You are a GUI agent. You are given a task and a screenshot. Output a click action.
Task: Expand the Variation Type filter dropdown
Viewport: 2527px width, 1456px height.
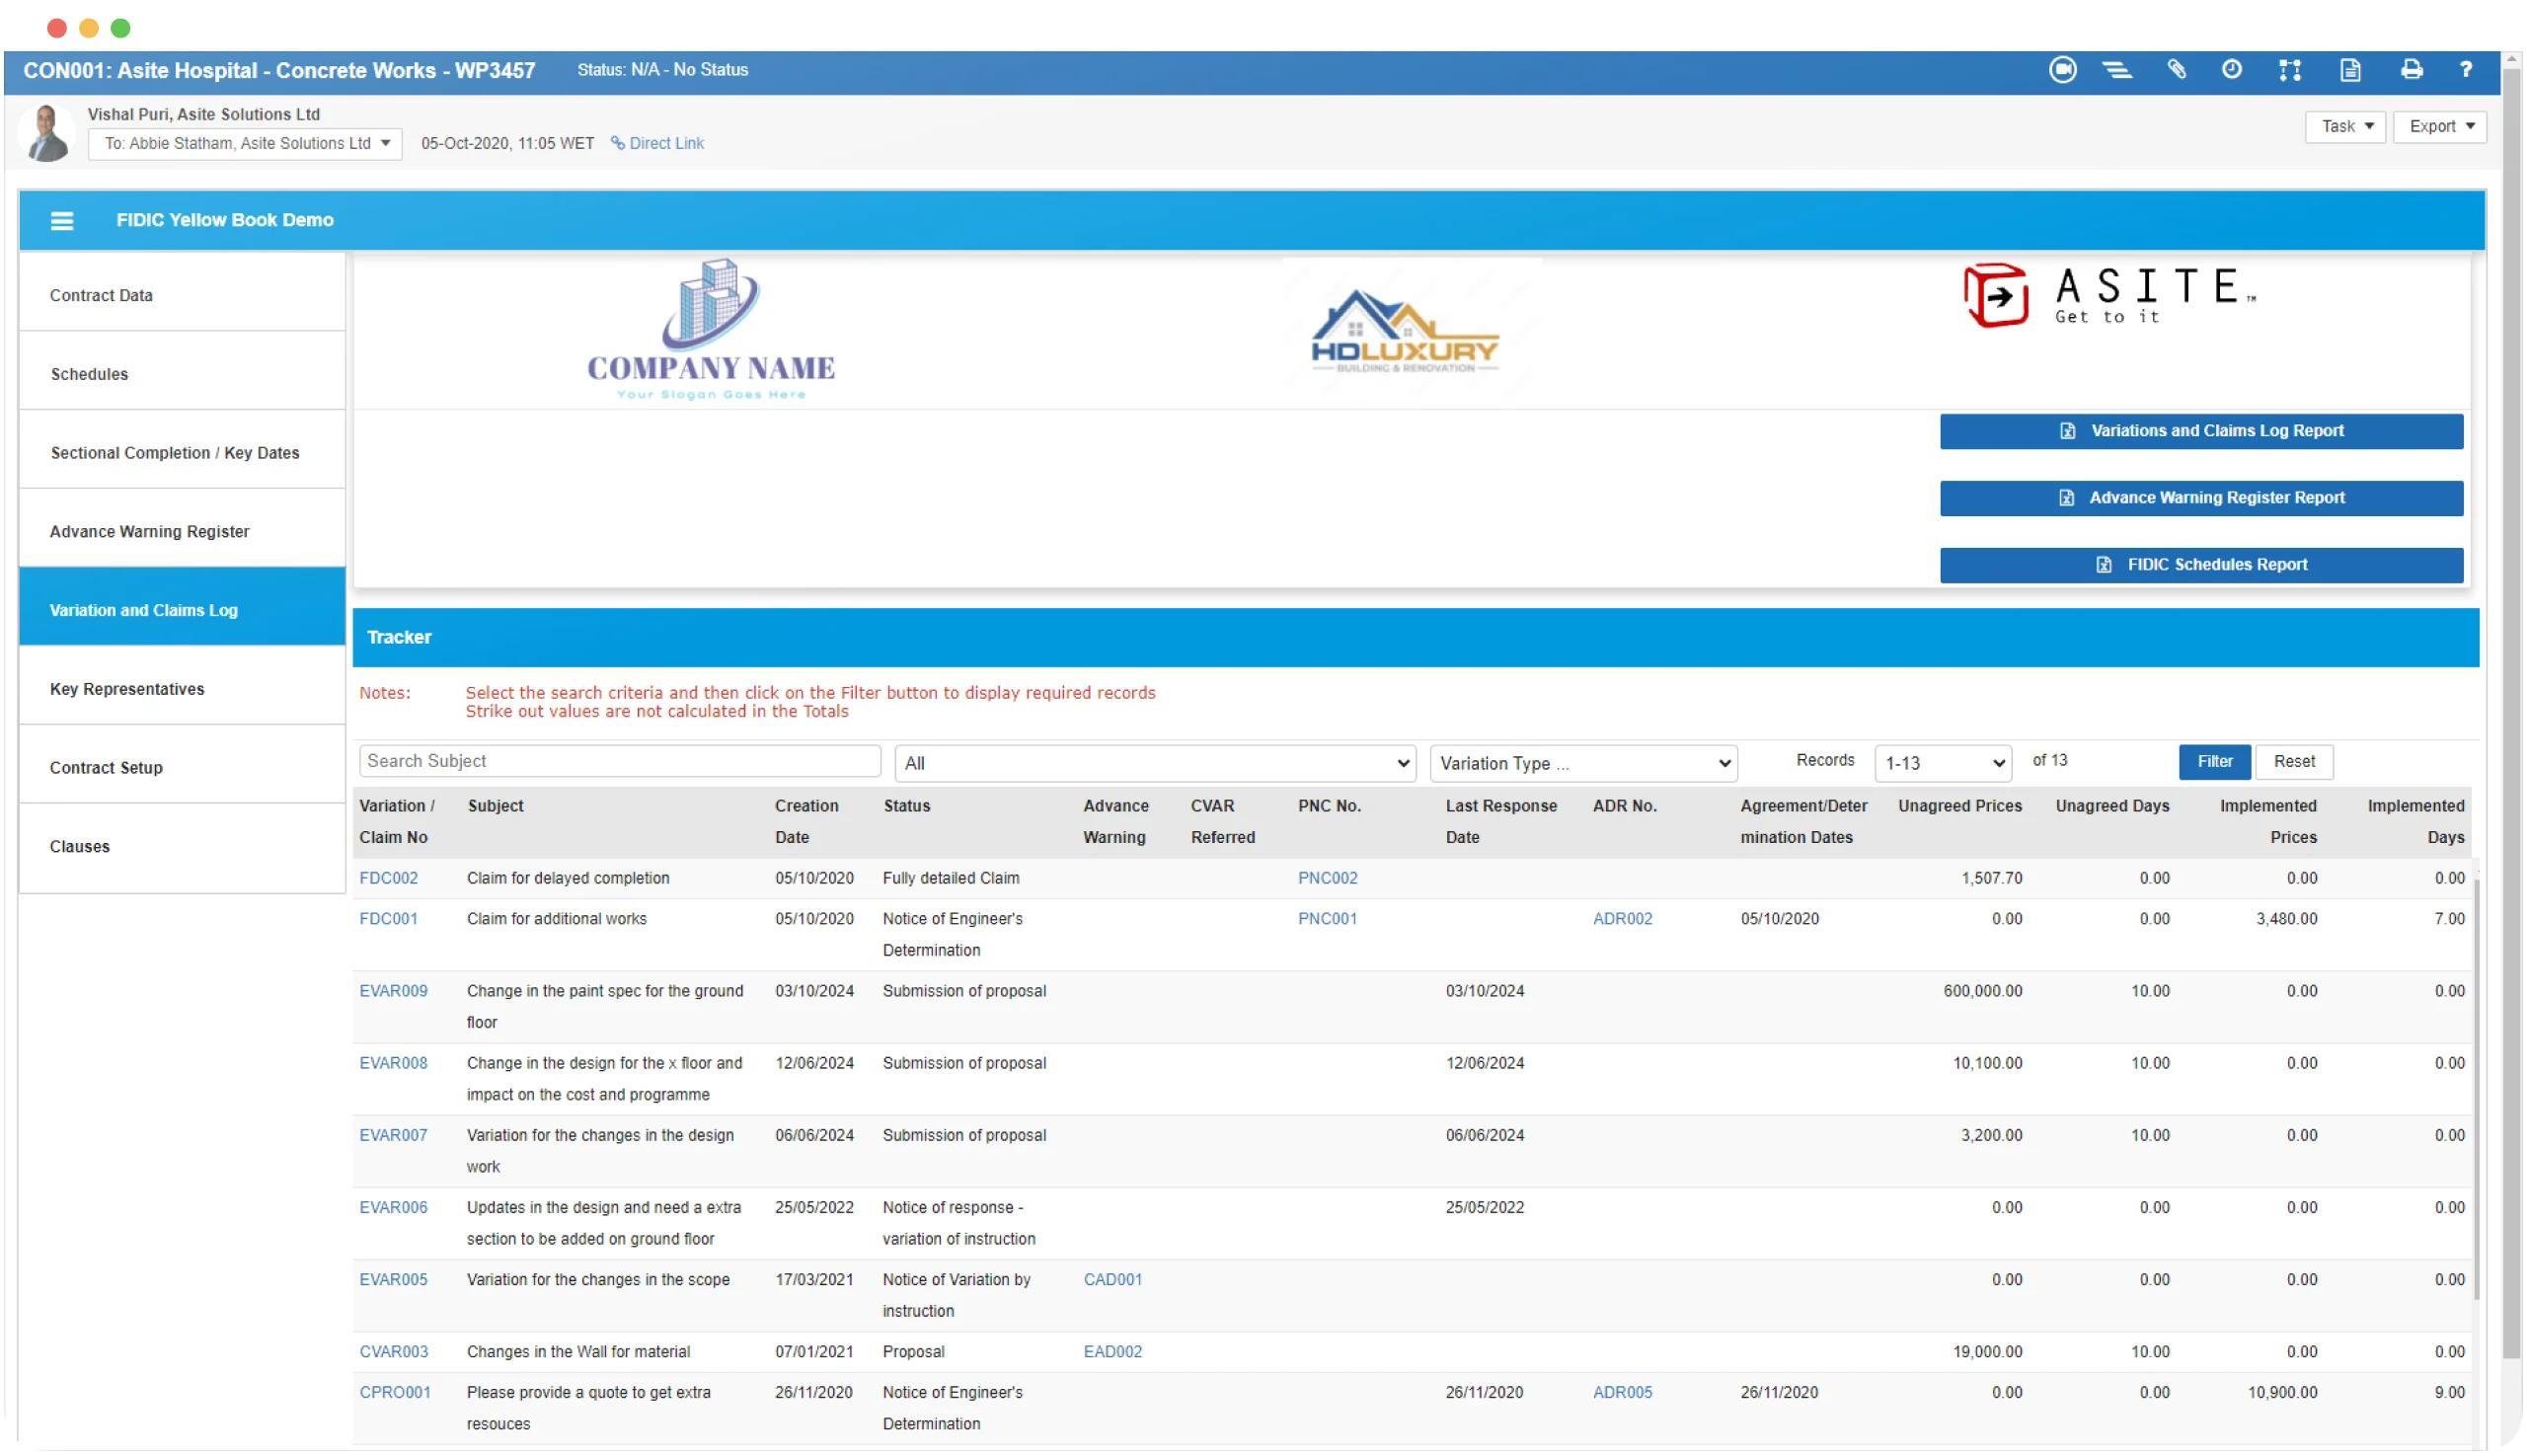pyautogui.click(x=1582, y=763)
